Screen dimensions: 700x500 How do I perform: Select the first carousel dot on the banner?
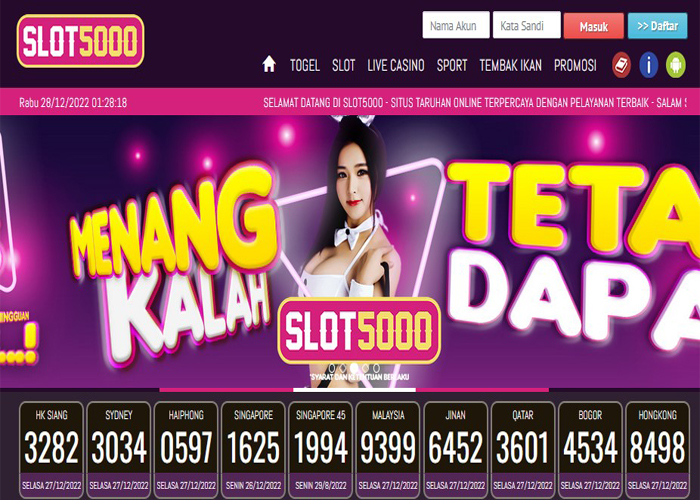tap(332, 368)
